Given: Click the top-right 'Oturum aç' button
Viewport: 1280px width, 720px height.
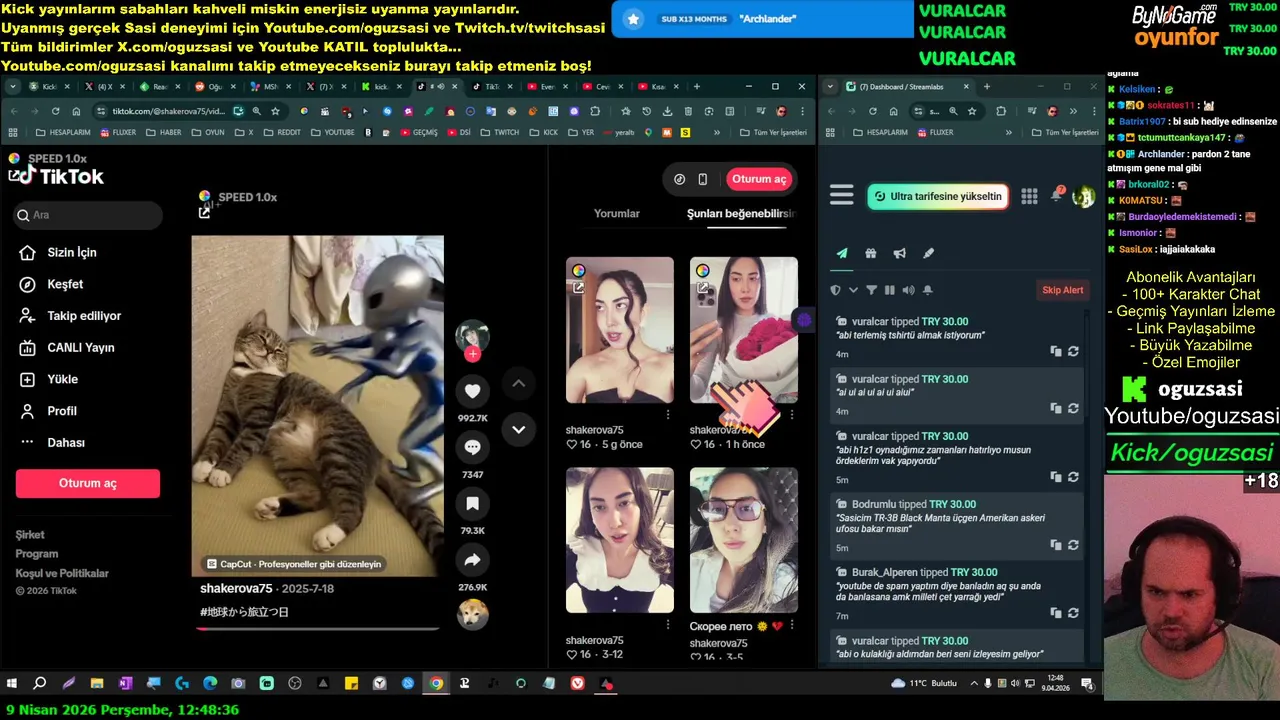Looking at the screenshot, I should [x=759, y=179].
